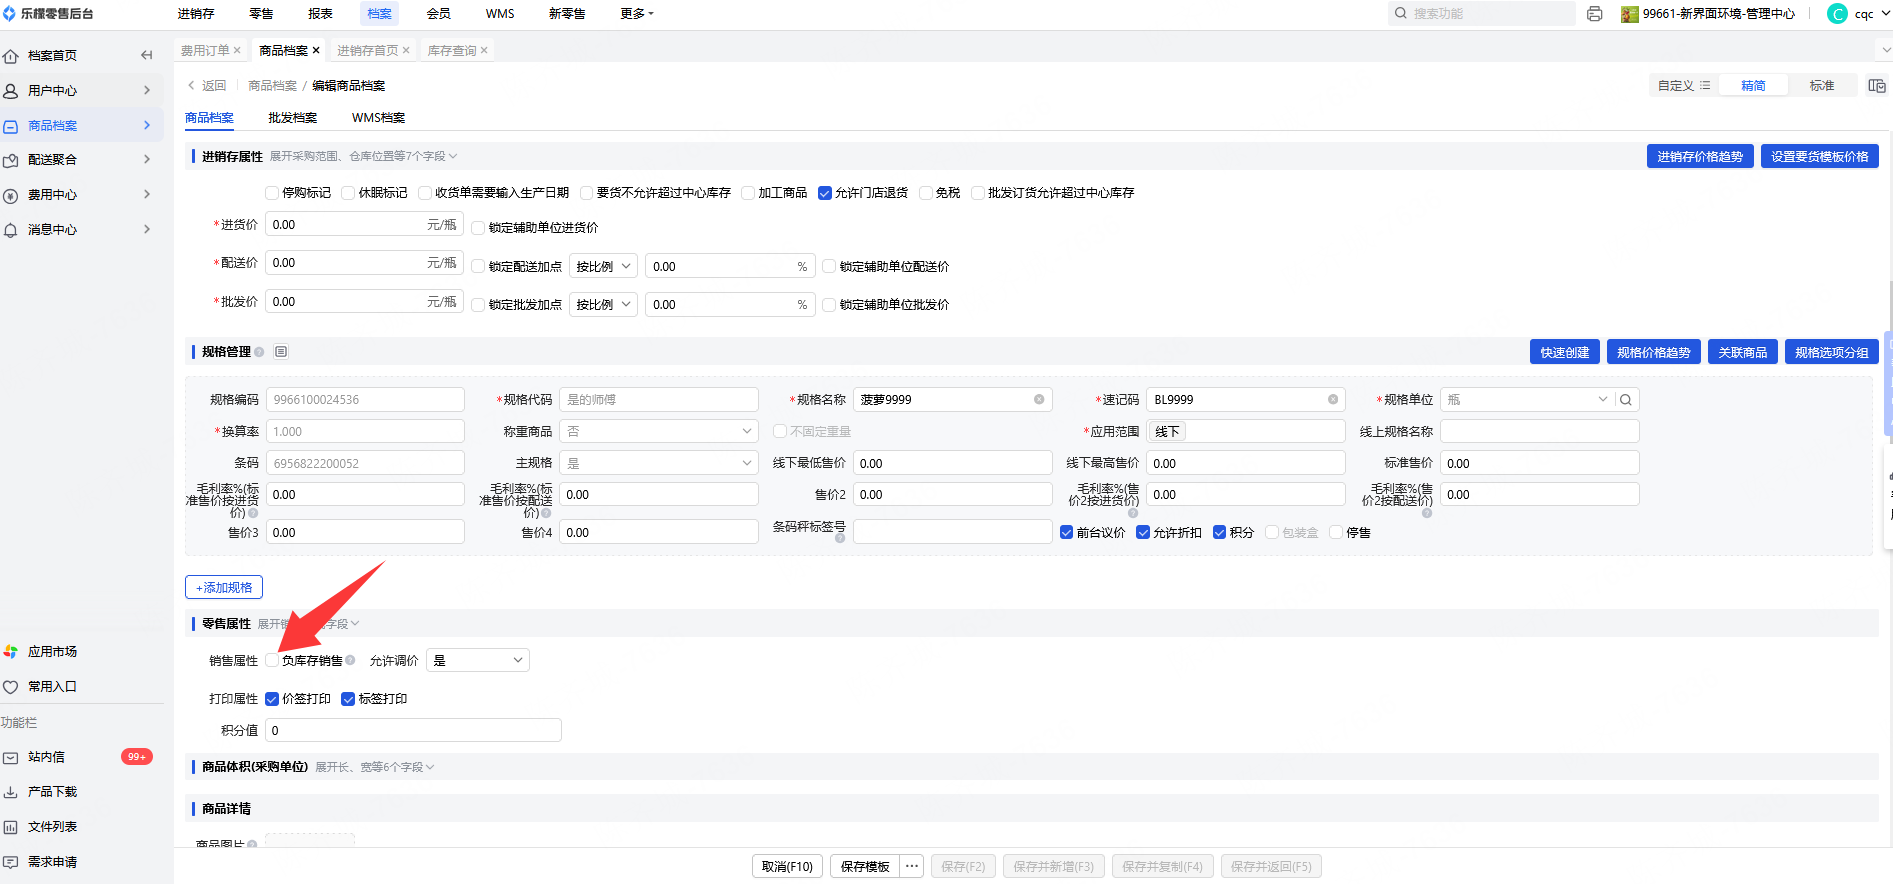Open 用户中心 sidebar item
Image resolution: width=1893 pixels, height=884 pixels.
[x=80, y=90]
